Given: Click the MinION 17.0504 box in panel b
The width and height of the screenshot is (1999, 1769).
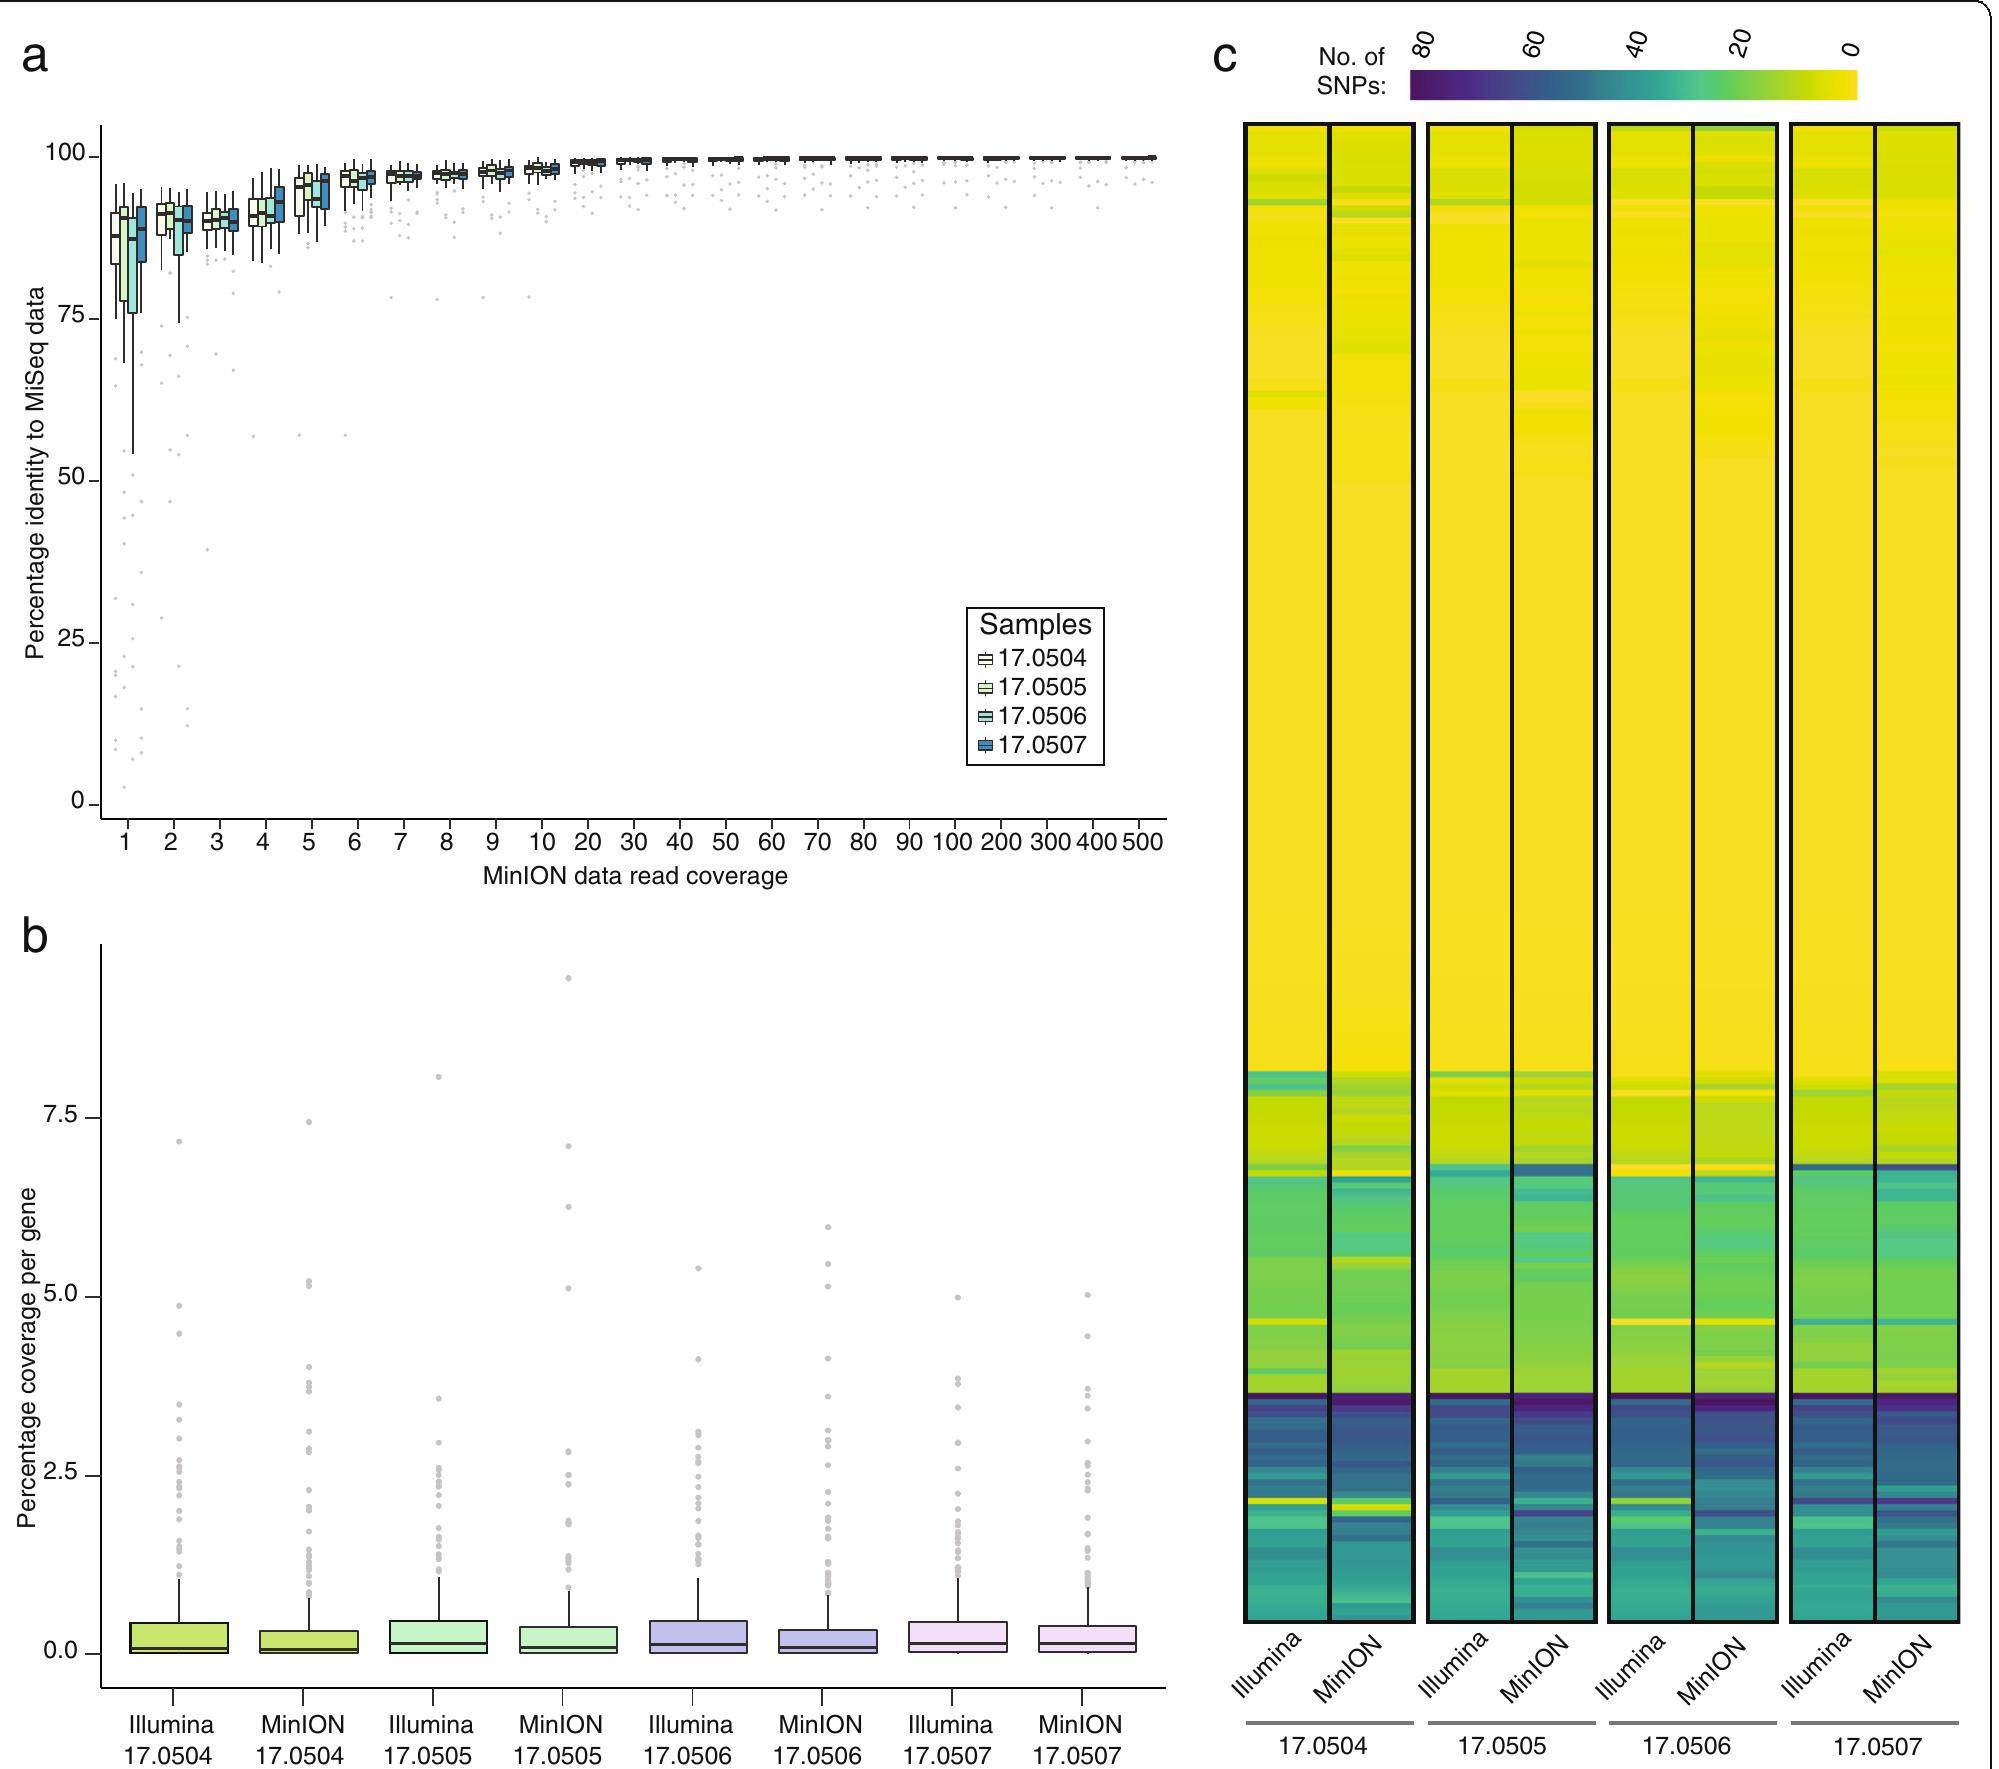Looking at the screenshot, I should click(308, 1641).
